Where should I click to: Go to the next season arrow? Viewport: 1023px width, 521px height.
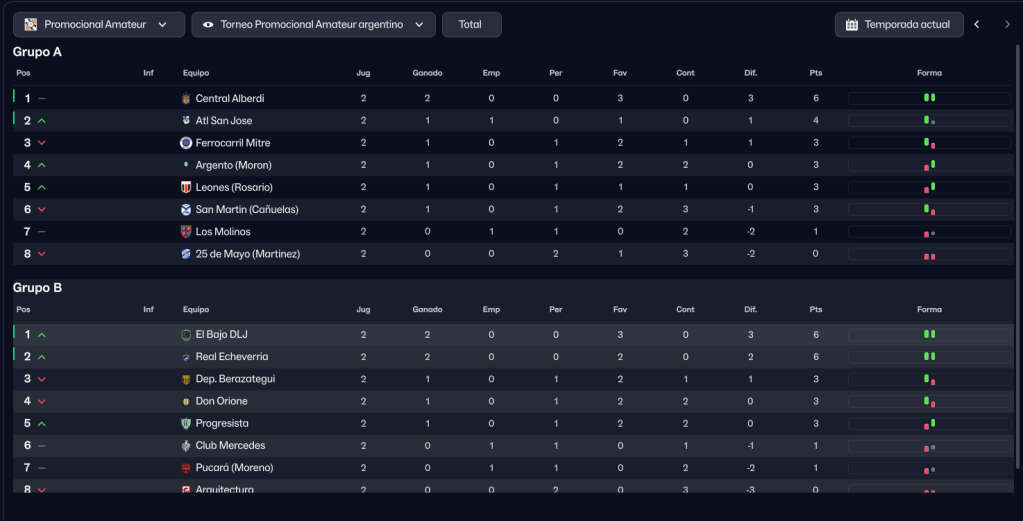pyautogui.click(x=1007, y=25)
